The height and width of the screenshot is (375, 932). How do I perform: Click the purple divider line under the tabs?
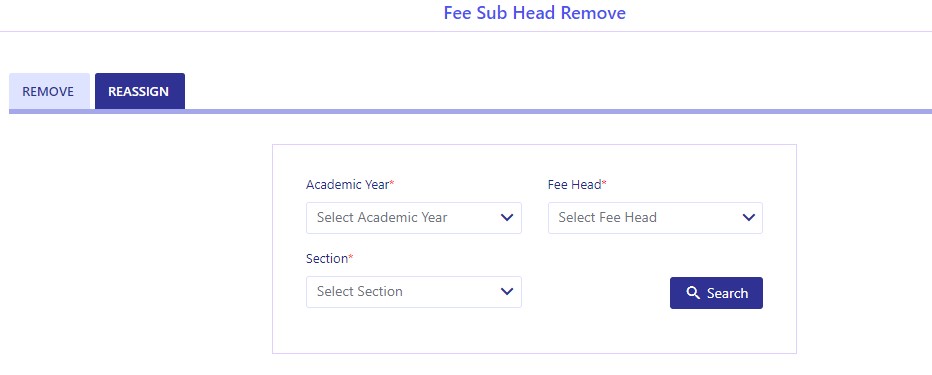470,111
